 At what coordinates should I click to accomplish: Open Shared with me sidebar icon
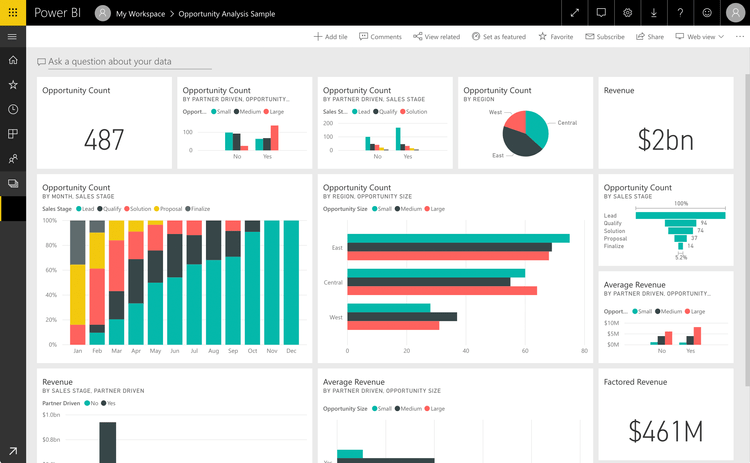click(13, 158)
